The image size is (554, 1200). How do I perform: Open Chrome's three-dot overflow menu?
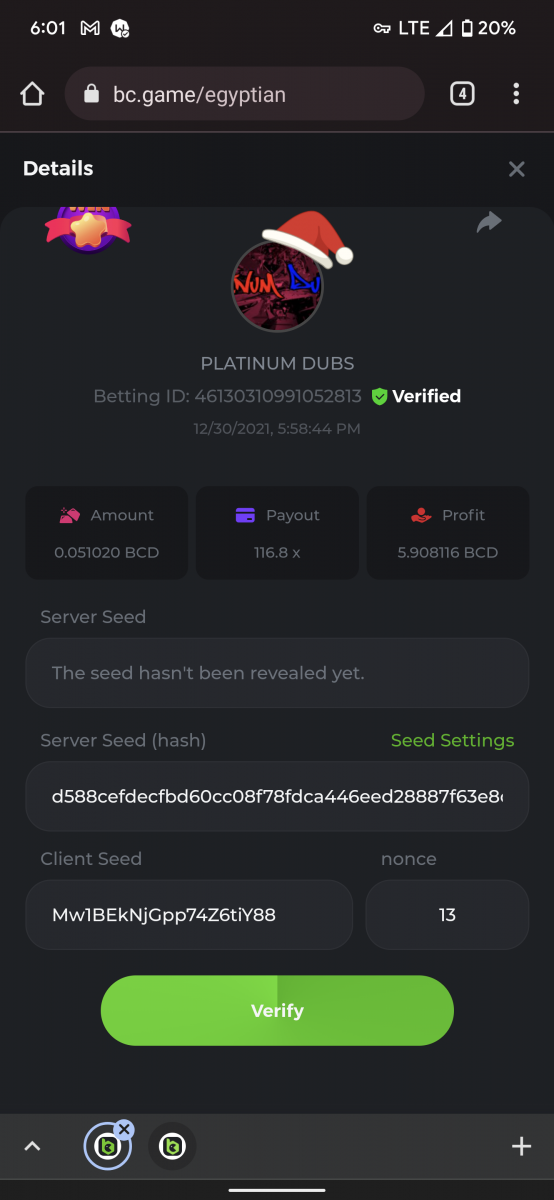pos(516,94)
